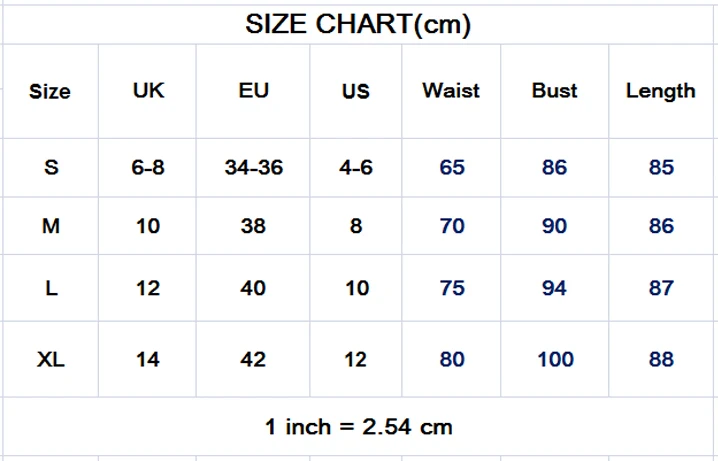Click the EU column header cell
Image resolution: width=718 pixels, height=461 pixels.
(x=253, y=92)
